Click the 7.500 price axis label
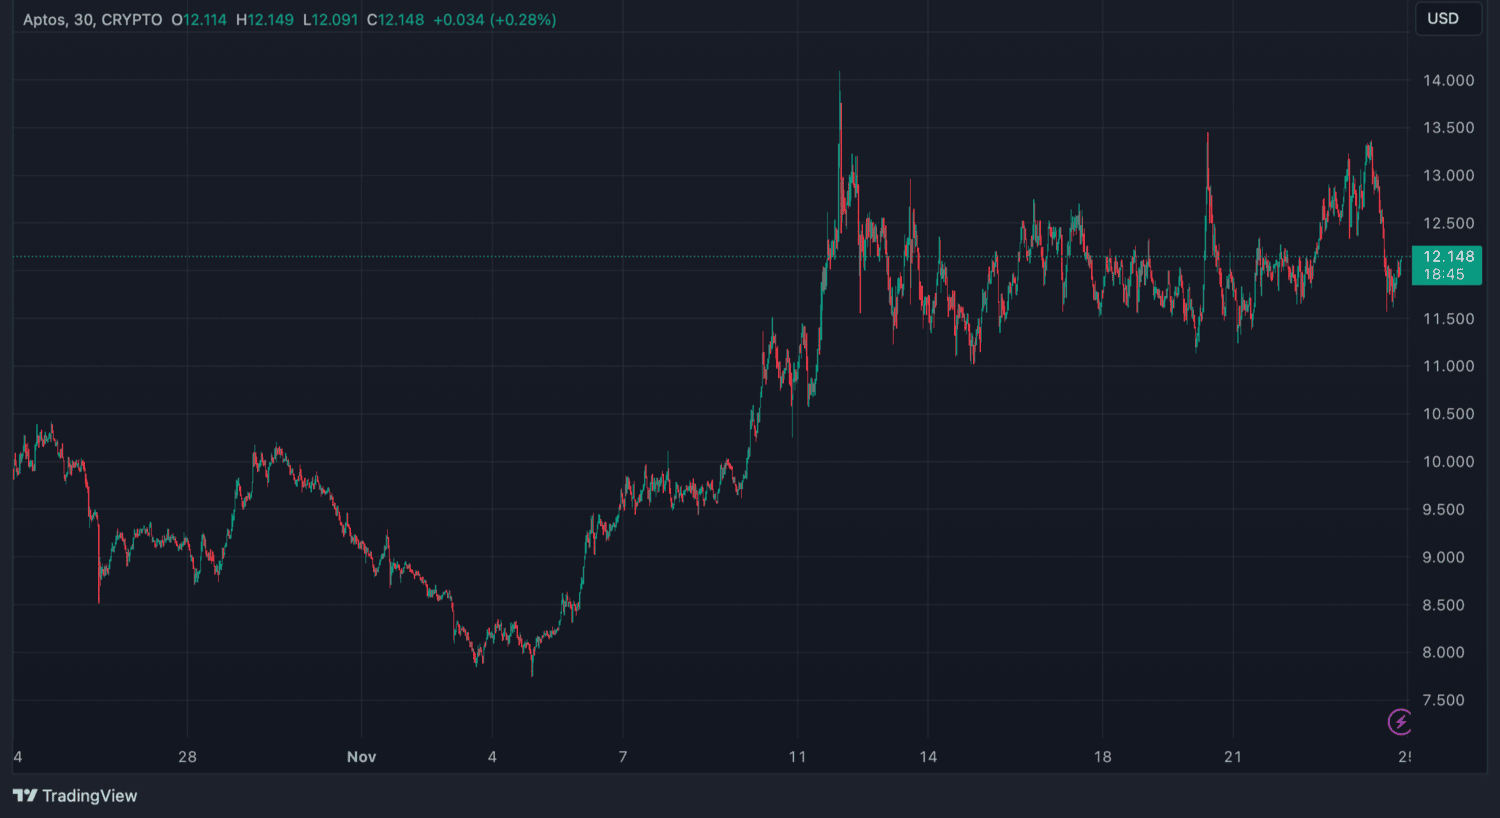This screenshot has width=1500, height=818. [1447, 701]
